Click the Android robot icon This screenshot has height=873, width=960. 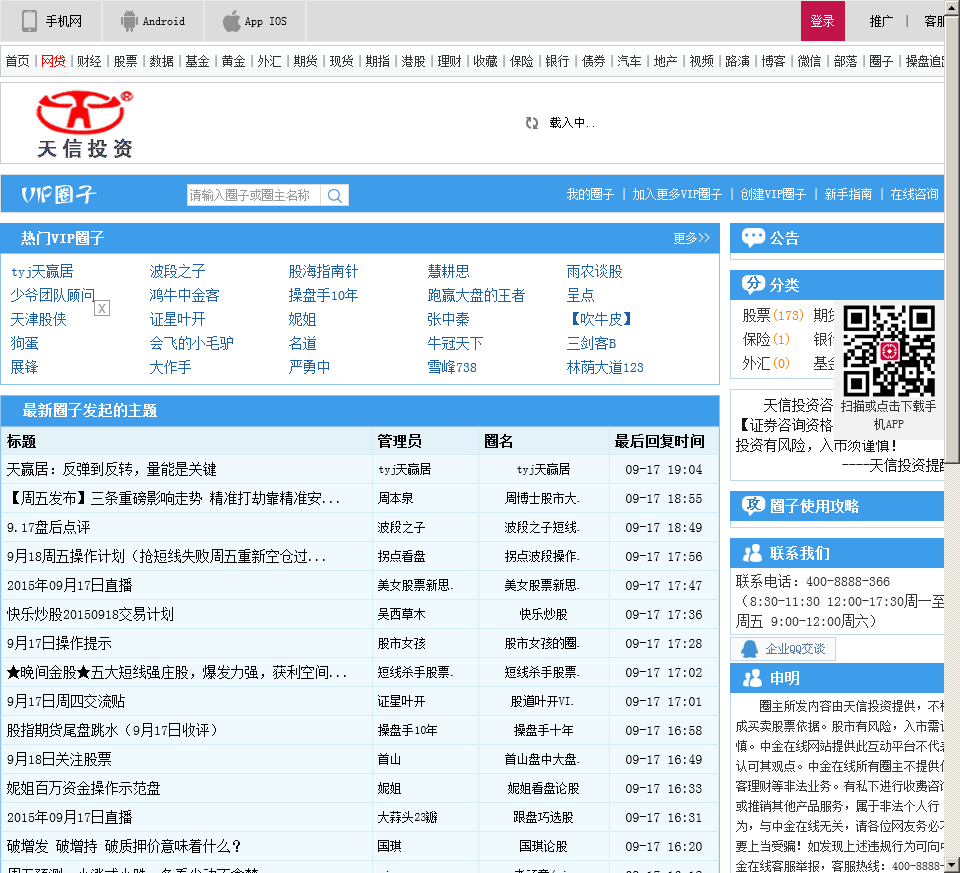(128, 21)
